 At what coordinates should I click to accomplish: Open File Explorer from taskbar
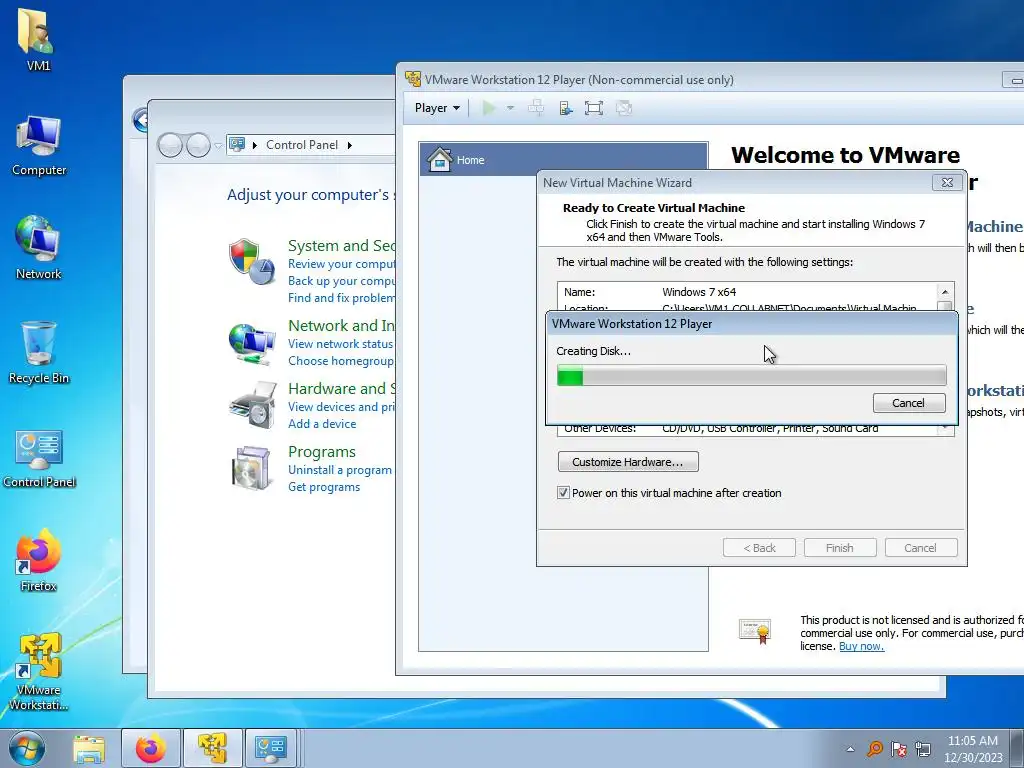pos(89,748)
